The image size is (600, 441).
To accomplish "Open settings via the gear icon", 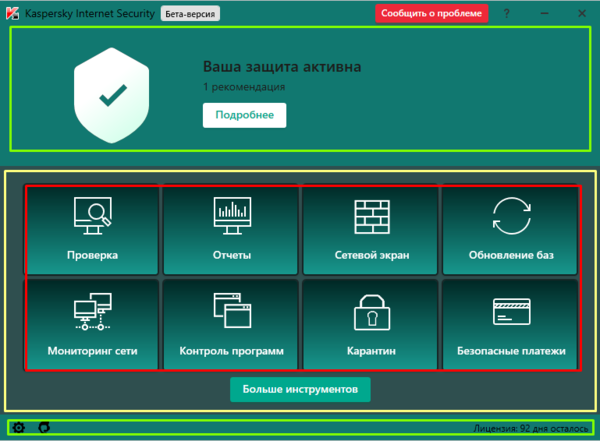I will tap(18, 427).
